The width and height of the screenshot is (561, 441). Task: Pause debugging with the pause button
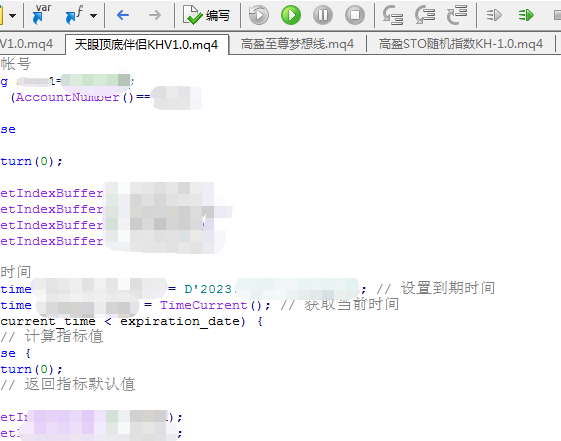(323, 15)
